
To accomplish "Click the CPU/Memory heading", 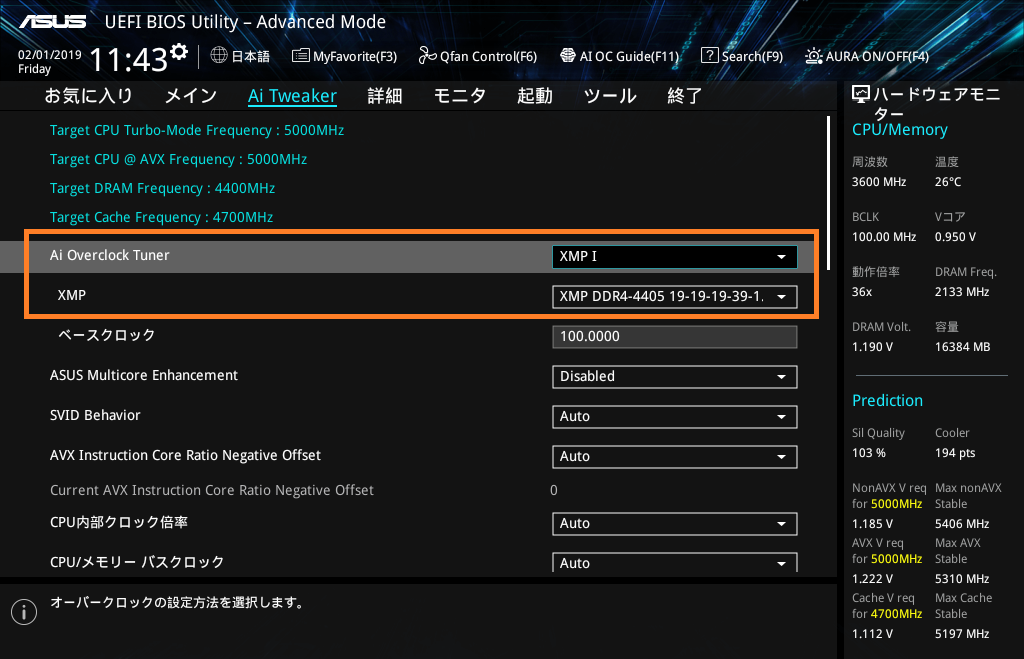I will 900,129.
